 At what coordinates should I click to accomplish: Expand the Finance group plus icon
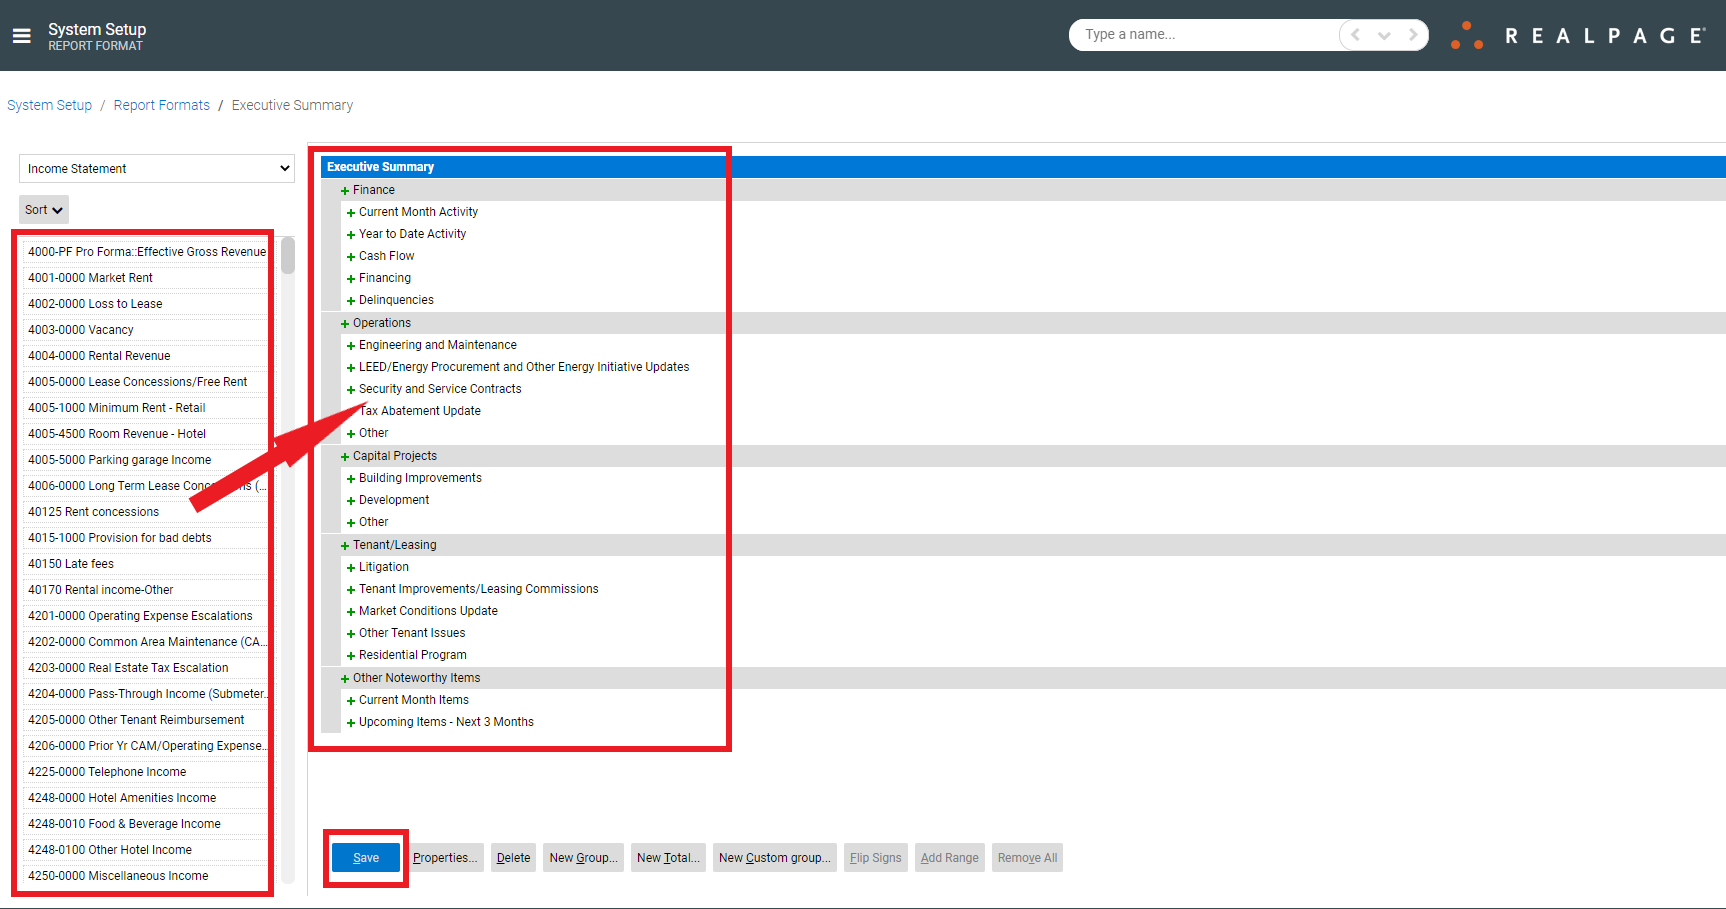(345, 191)
